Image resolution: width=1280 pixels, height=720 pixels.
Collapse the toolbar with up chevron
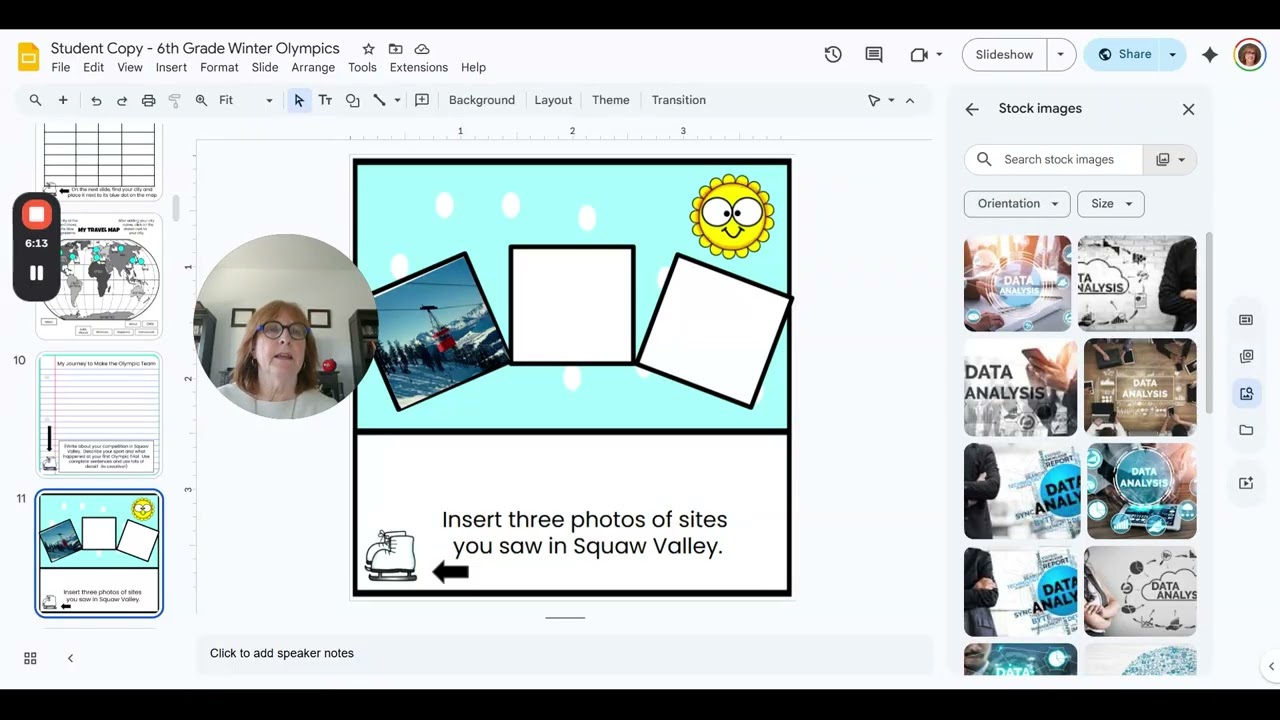click(x=909, y=100)
